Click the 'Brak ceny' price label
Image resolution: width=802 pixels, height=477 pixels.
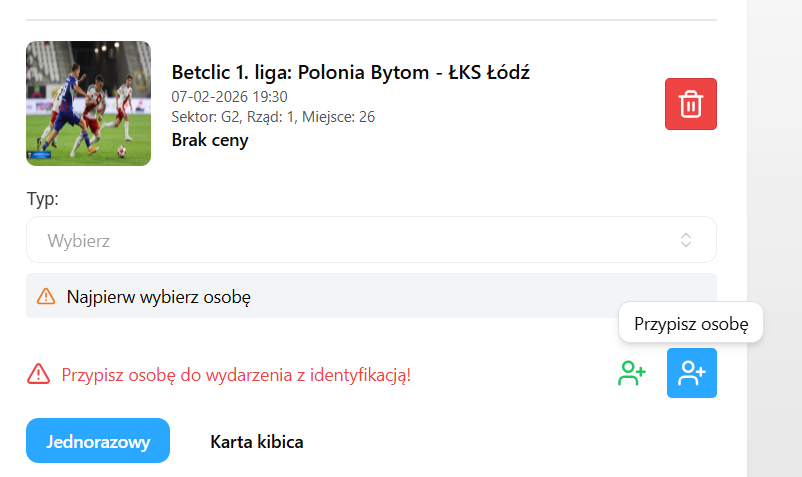pyautogui.click(x=210, y=140)
